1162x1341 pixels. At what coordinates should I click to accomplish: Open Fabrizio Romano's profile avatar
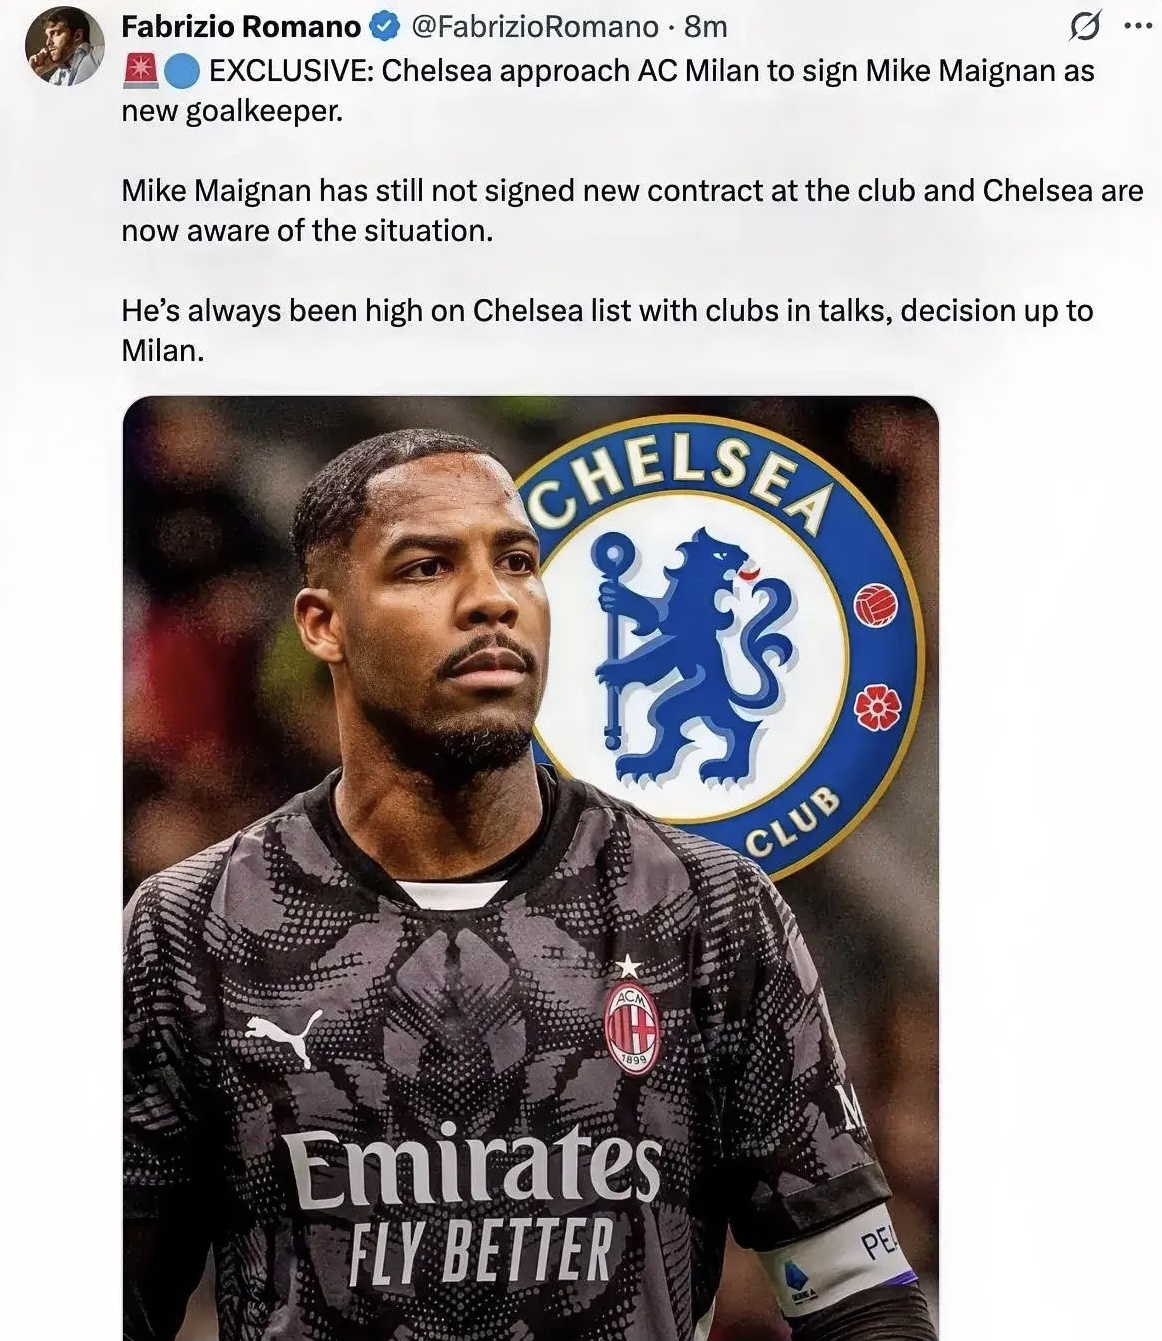click(x=64, y=46)
